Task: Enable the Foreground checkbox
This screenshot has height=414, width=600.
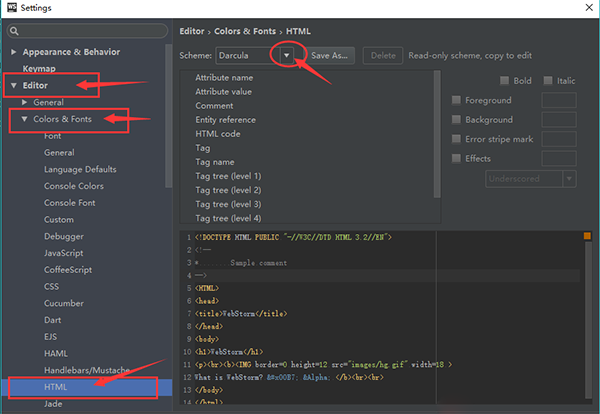Action: [457, 100]
